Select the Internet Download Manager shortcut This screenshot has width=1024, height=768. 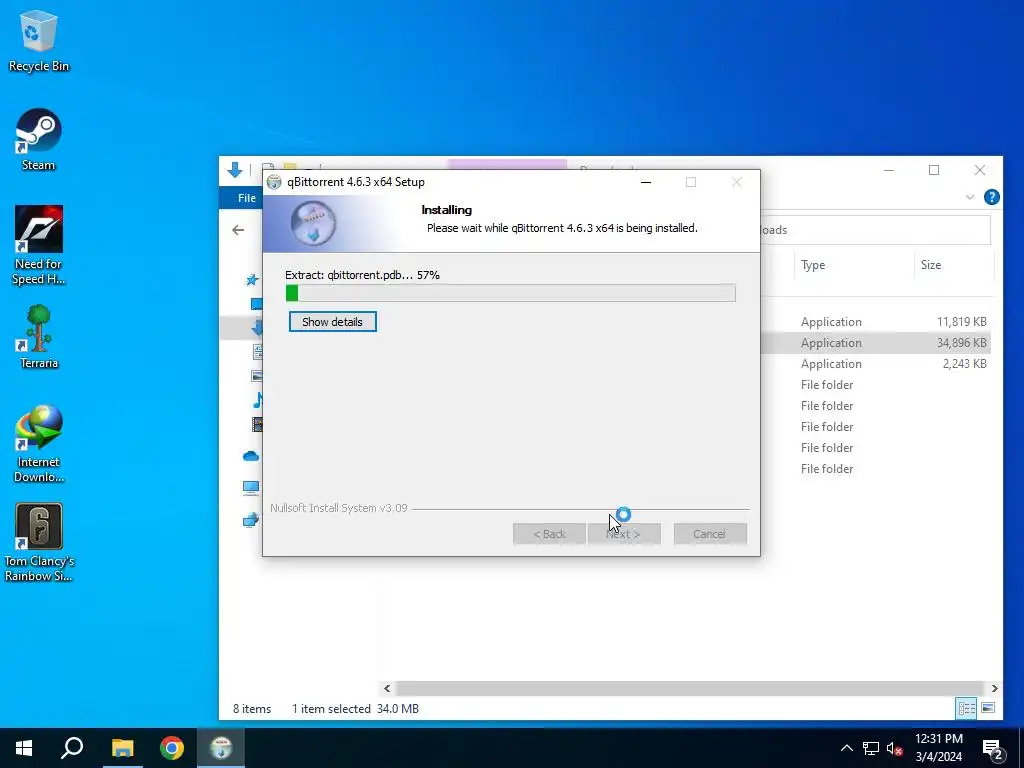coord(39,444)
